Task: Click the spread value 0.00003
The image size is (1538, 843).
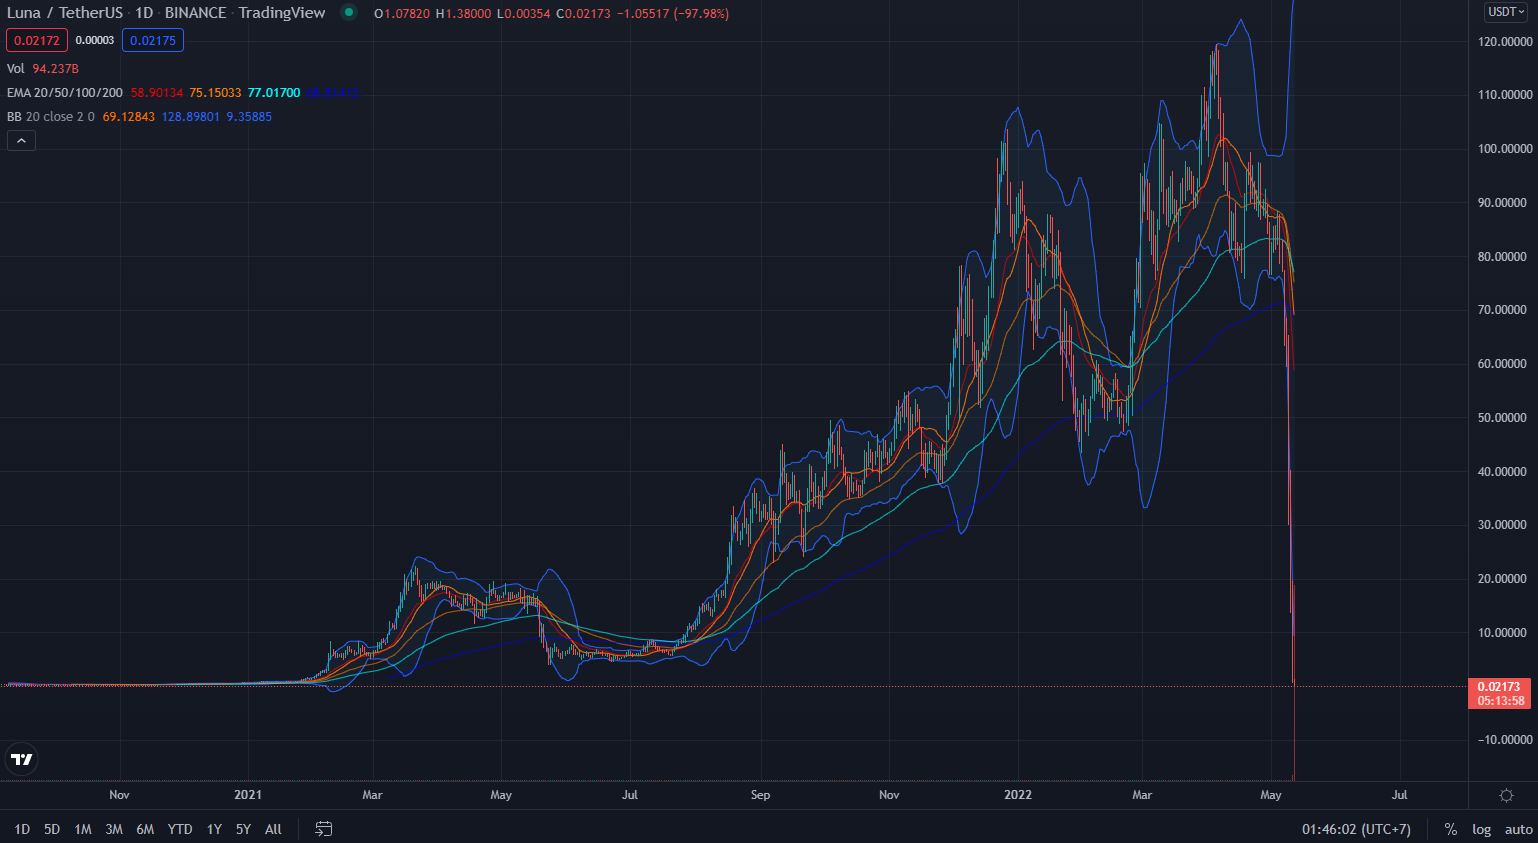Action: pyautogui.click(x=95, y=40)
